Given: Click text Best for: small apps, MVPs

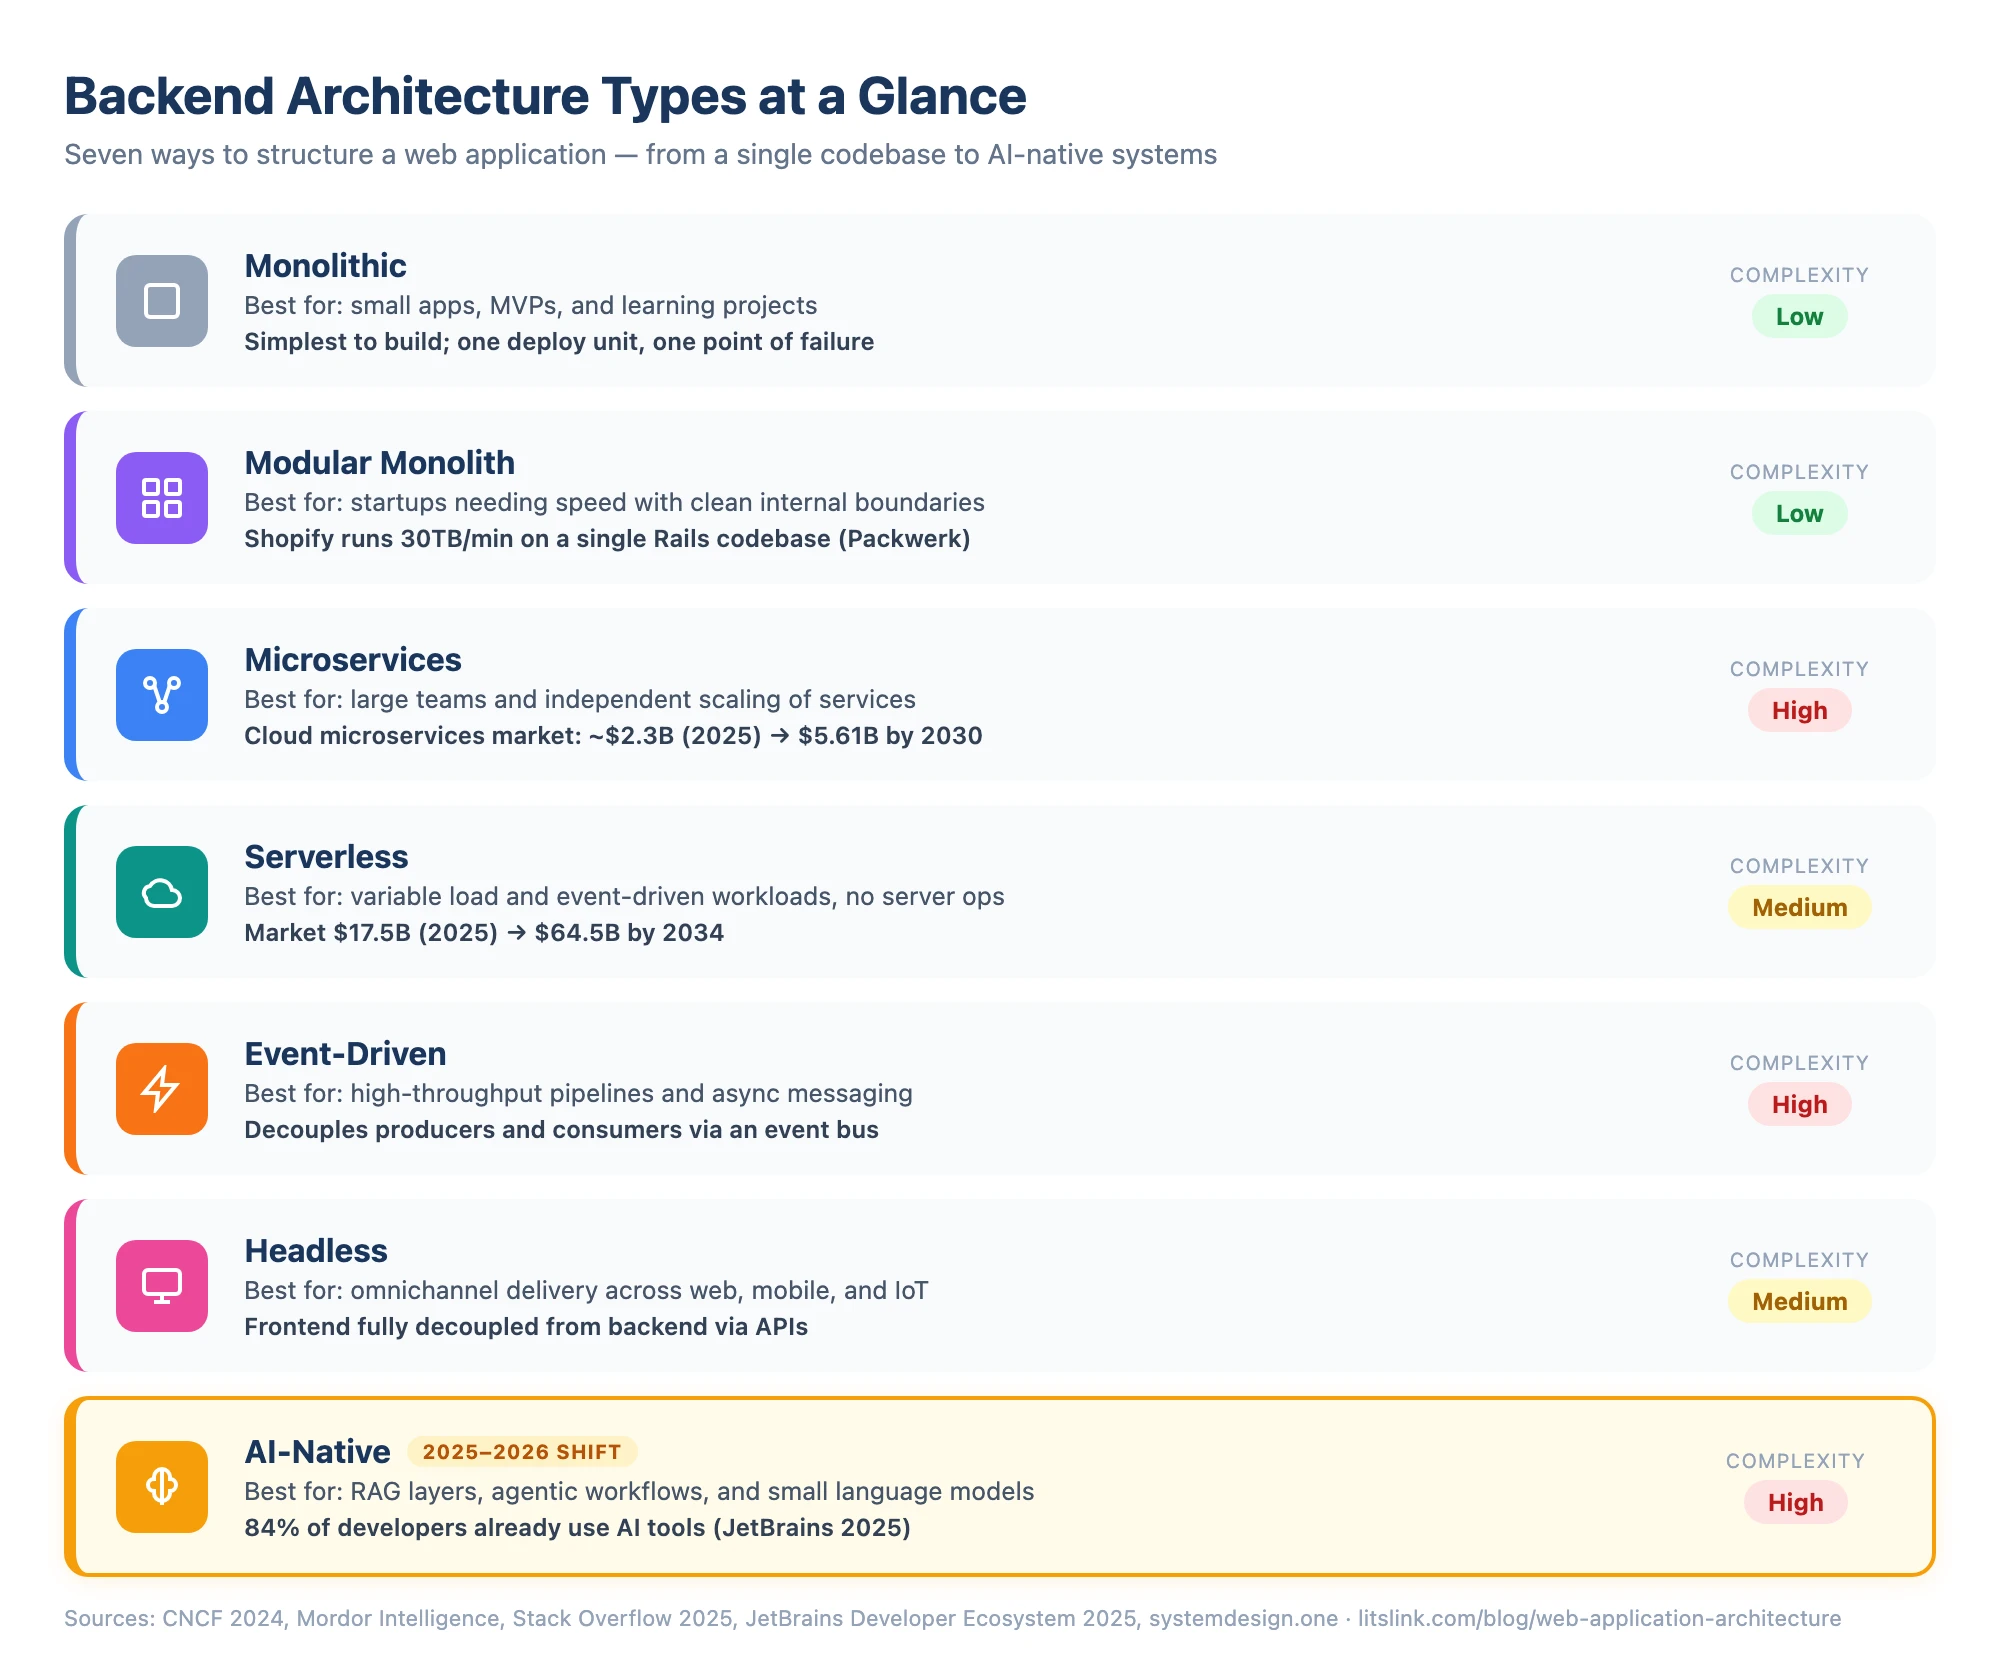Looking at the screenshot, I should pyautogui.click(x=530, y=306).
